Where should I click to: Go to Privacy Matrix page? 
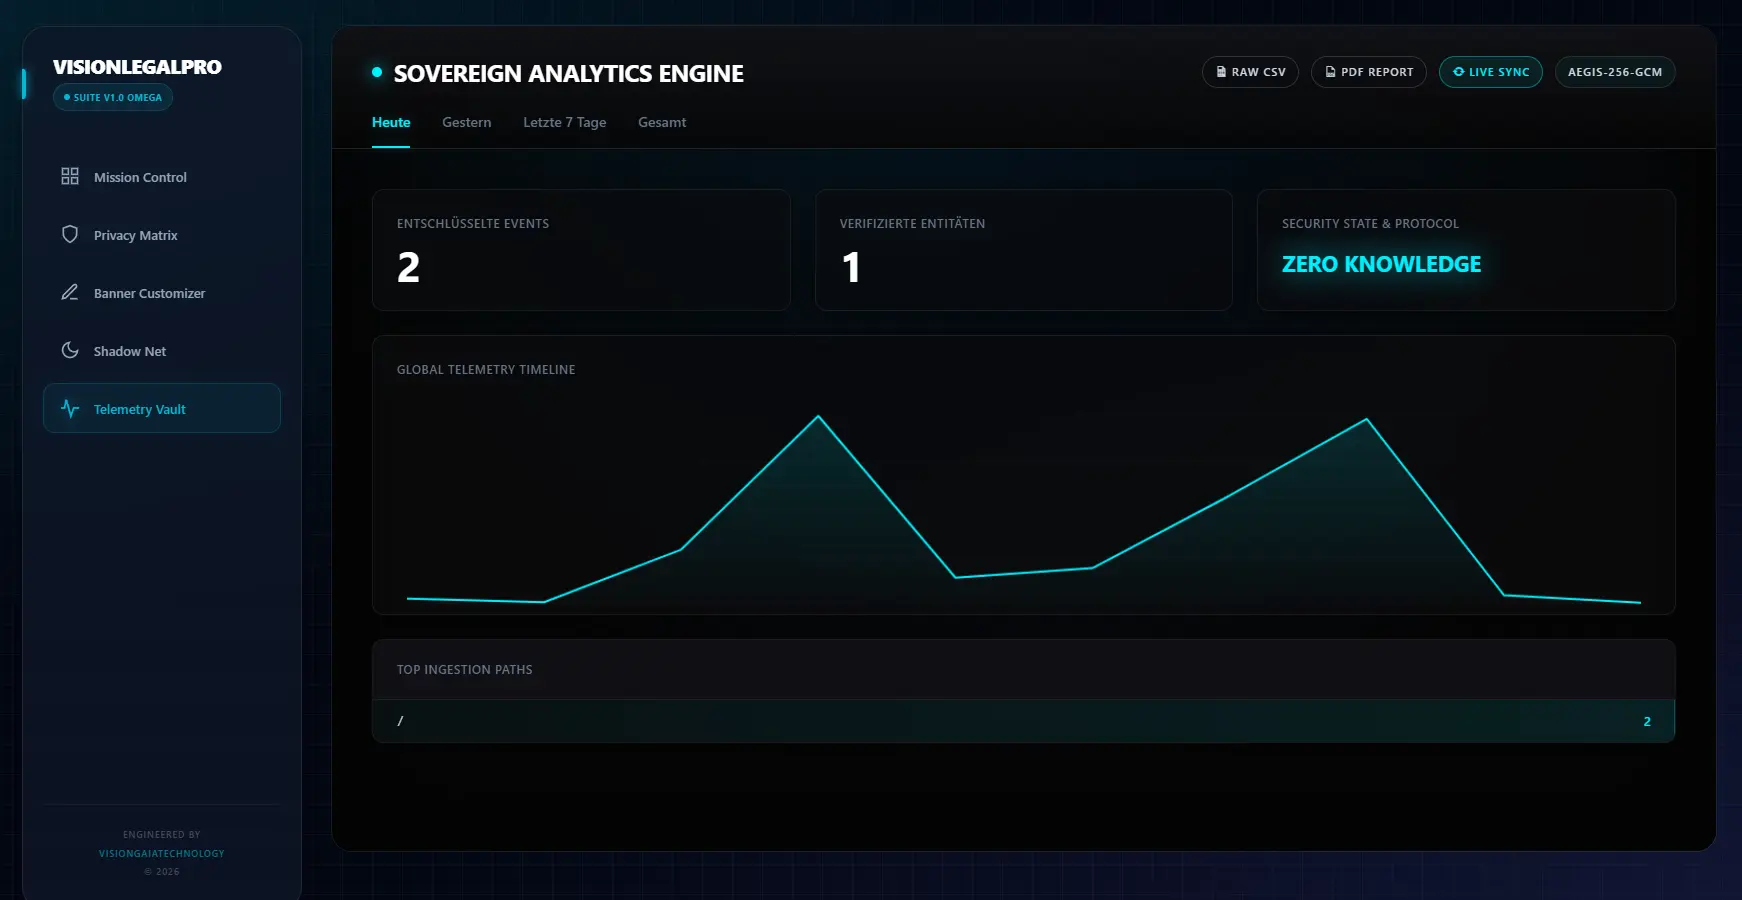(162, 235)
